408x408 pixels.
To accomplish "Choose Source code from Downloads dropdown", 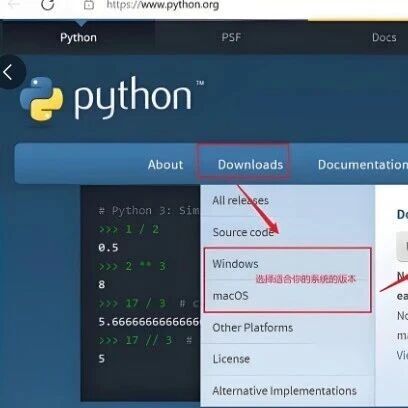I will pos(243,232).
